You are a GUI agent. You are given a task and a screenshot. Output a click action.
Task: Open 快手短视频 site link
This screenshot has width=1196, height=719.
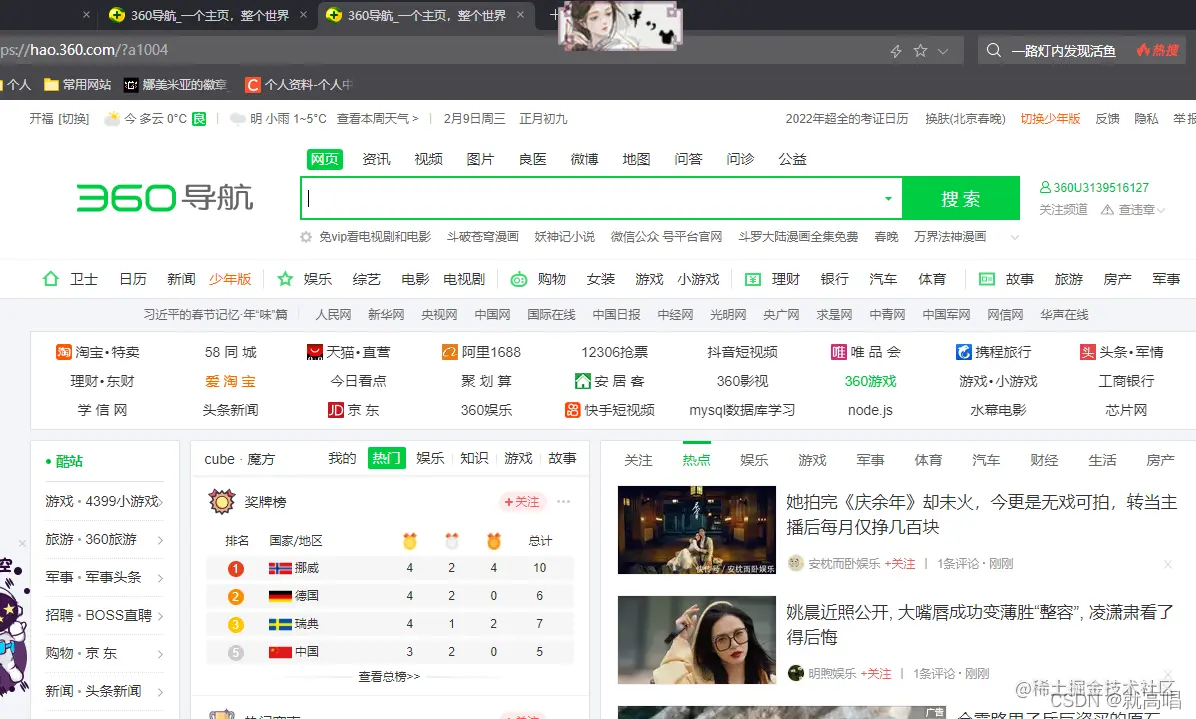(609, 409)
